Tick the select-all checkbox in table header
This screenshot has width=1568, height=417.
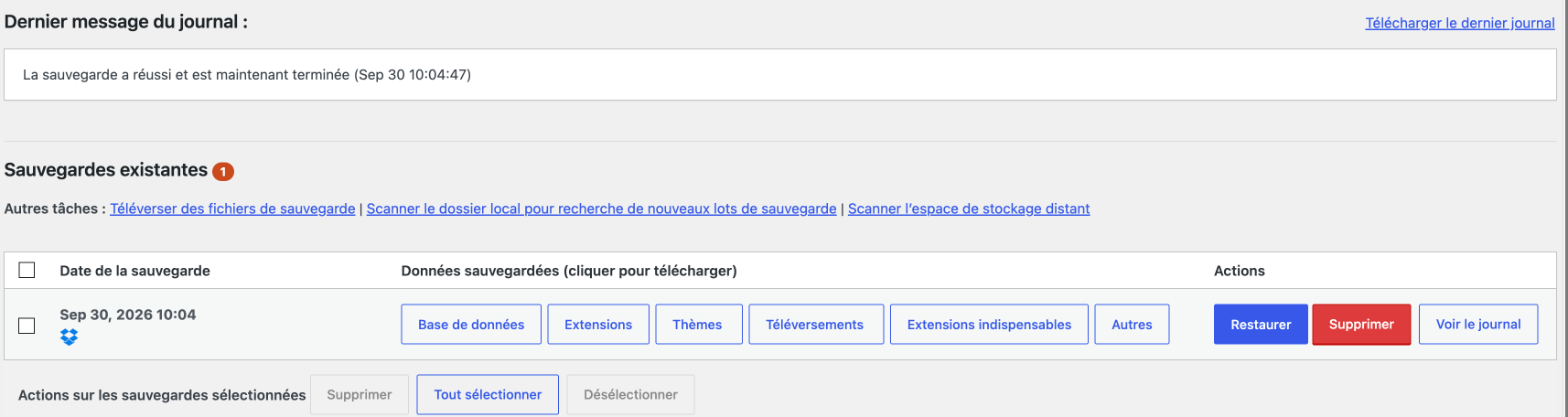(x=27, y=270)
